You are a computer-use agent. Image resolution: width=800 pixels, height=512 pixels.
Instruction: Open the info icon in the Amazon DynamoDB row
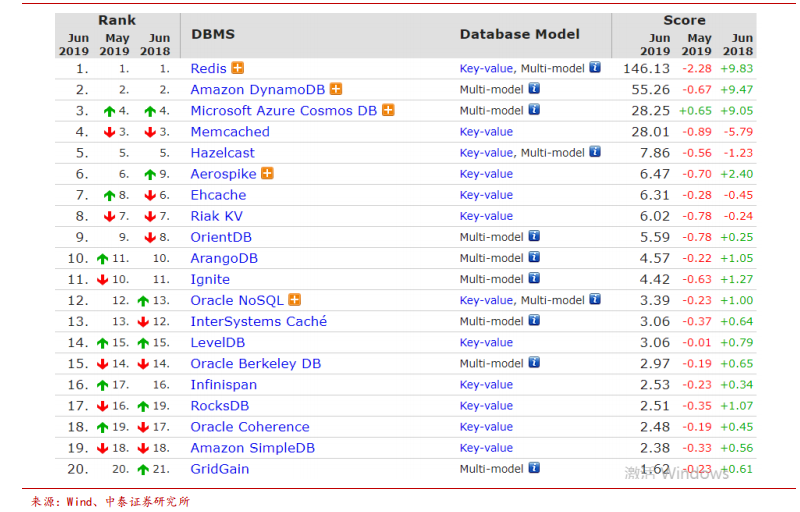click(534, 89)
